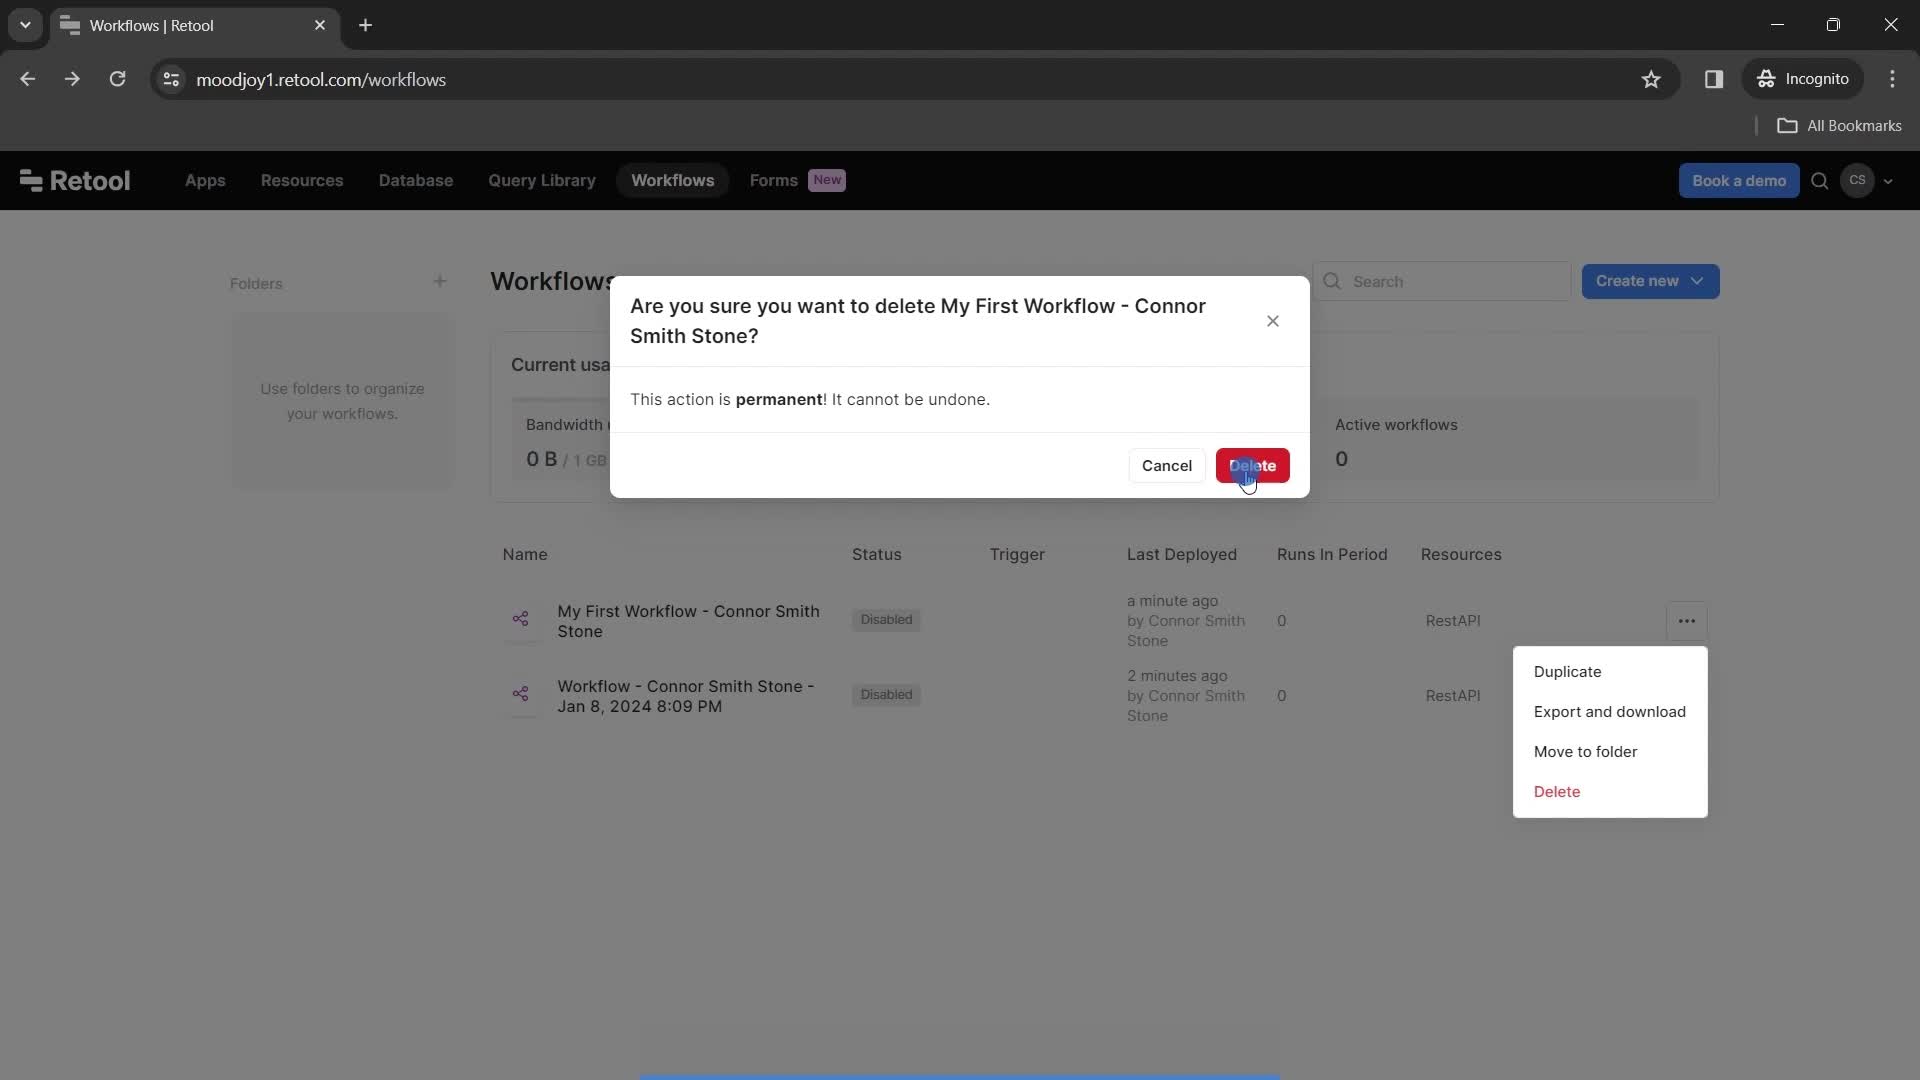This screenshot has width=1920, height=1080.
Task: Open the Apps navigation tab
Action: [x=202, y=179]
